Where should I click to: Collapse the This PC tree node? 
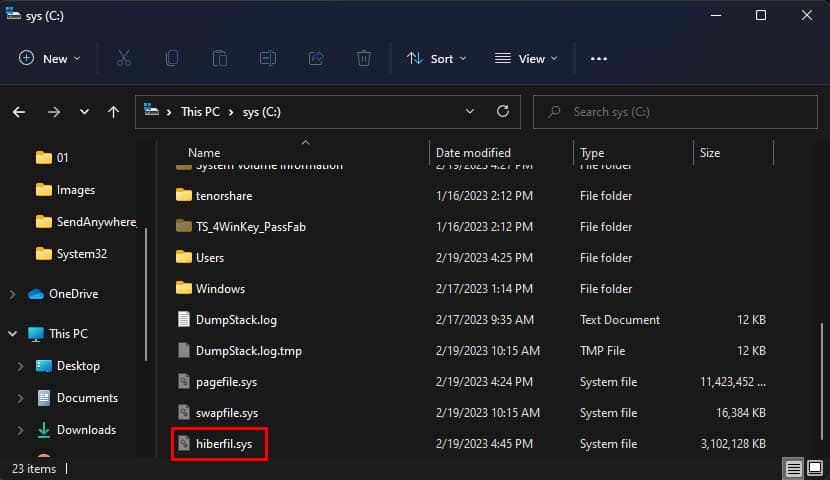tap(12, 333)
